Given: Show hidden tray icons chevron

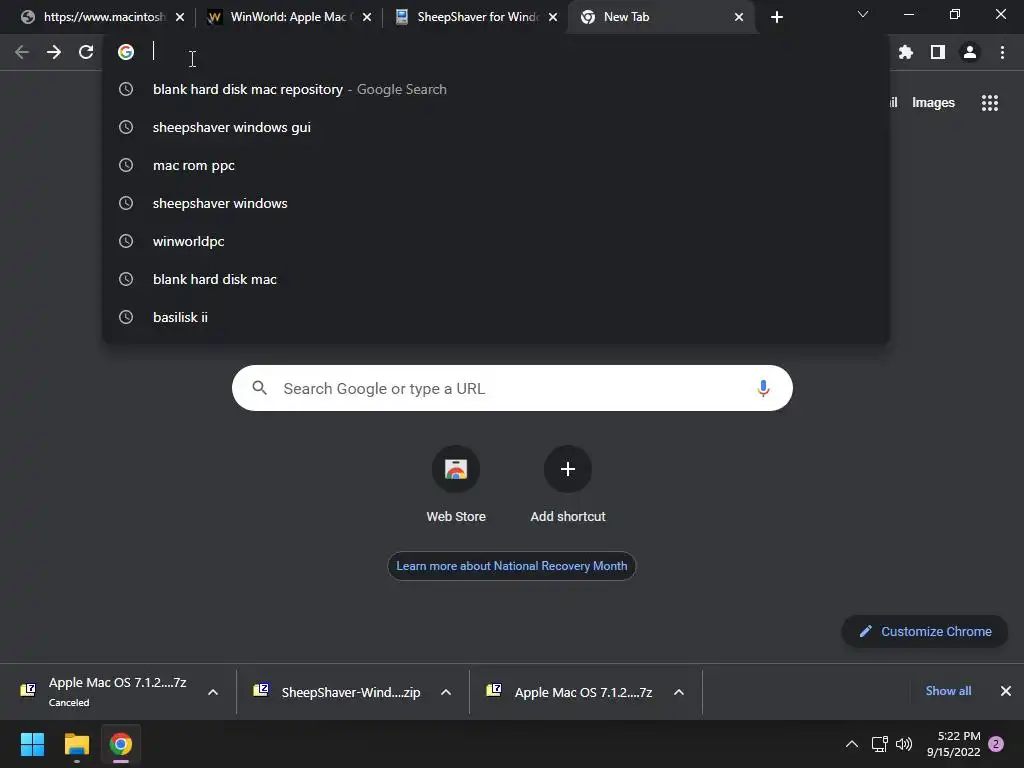Looking at the screenshot, I should click(x=852, y=744).
